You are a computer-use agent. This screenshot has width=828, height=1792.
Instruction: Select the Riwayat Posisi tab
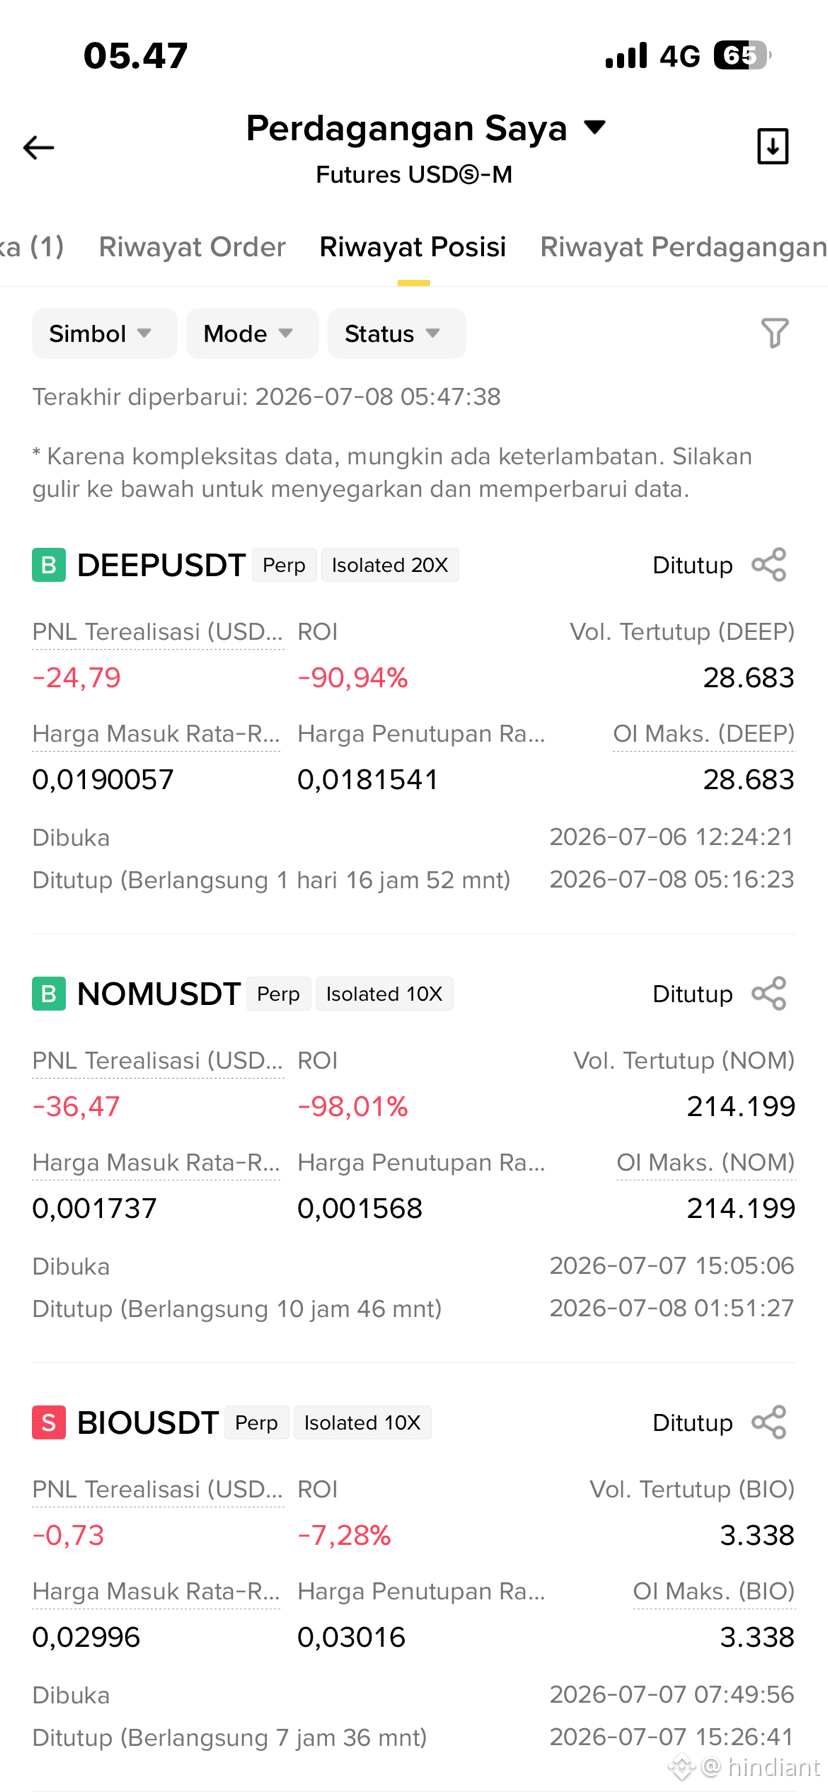tap(413, 247)
